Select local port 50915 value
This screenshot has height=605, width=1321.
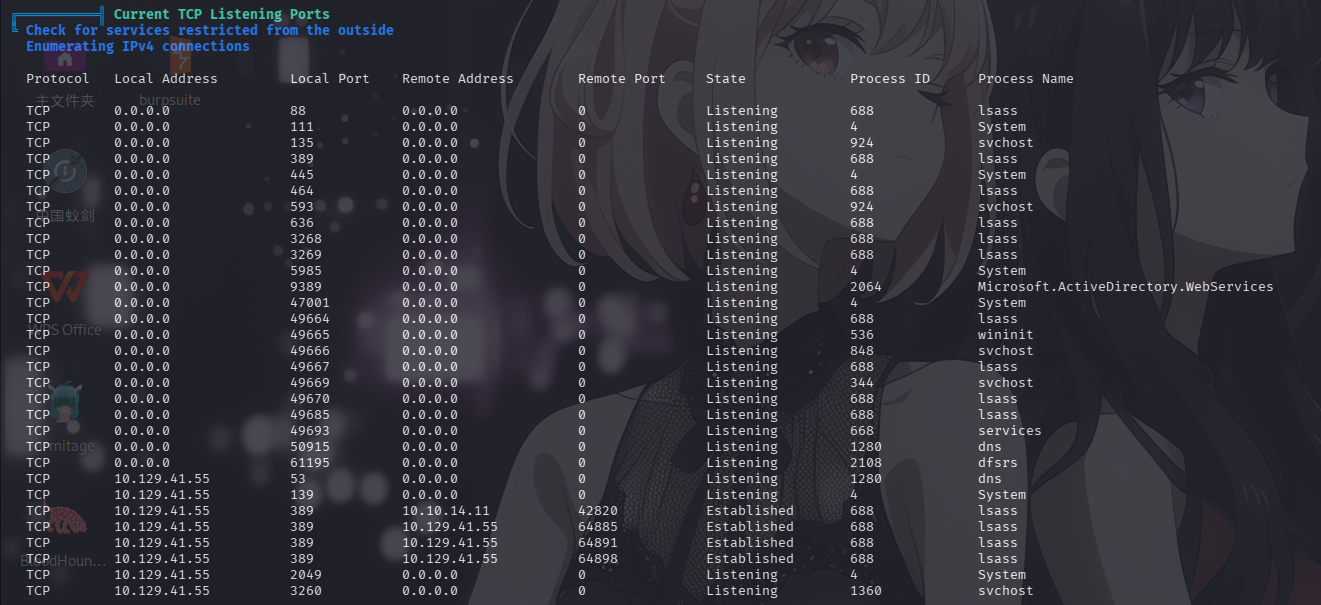[x=310, y=447]
